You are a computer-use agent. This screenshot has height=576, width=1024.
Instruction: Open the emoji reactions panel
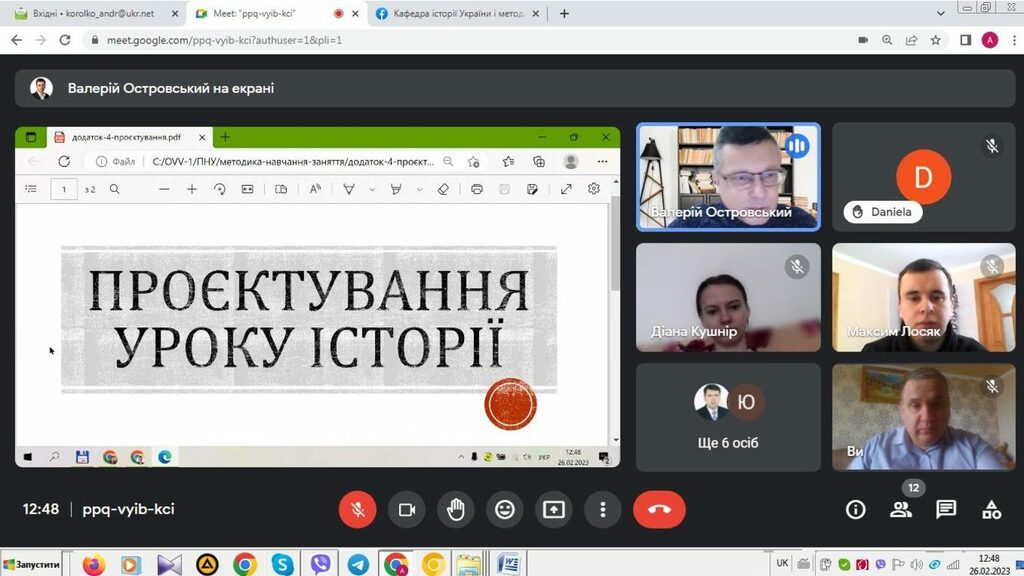tap(504, 510)
